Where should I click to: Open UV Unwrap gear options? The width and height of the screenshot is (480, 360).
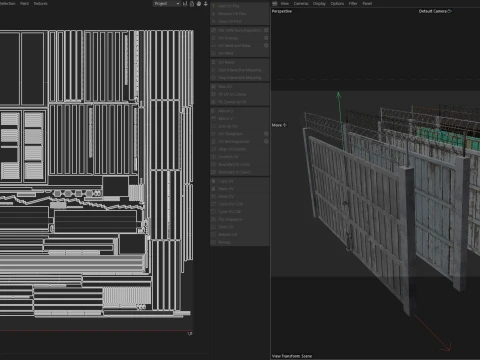click(266, 38)
